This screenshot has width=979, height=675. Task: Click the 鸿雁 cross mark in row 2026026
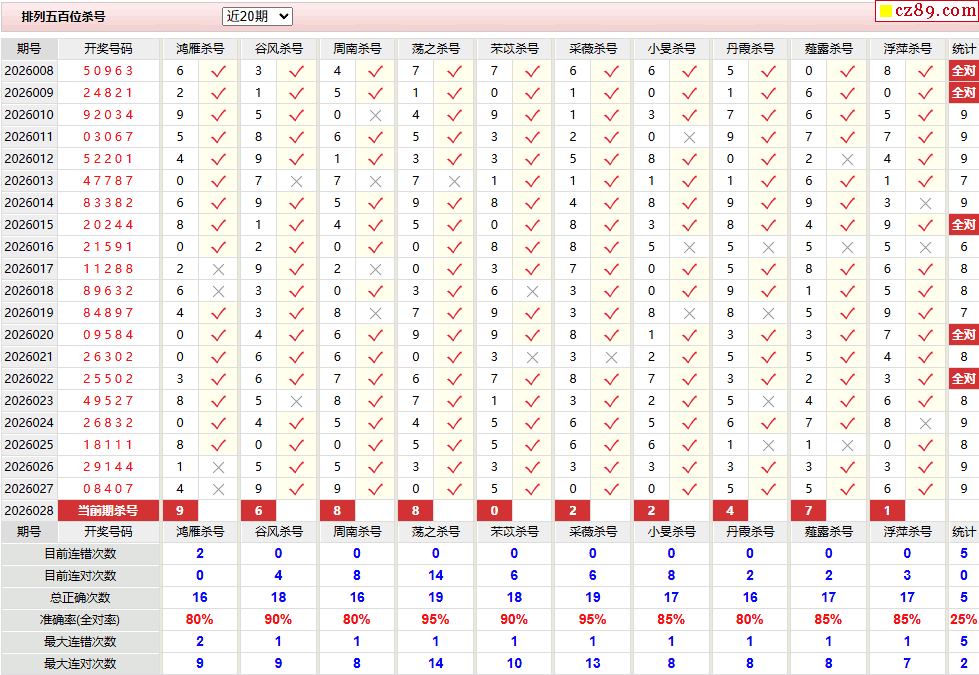(218, 467)
